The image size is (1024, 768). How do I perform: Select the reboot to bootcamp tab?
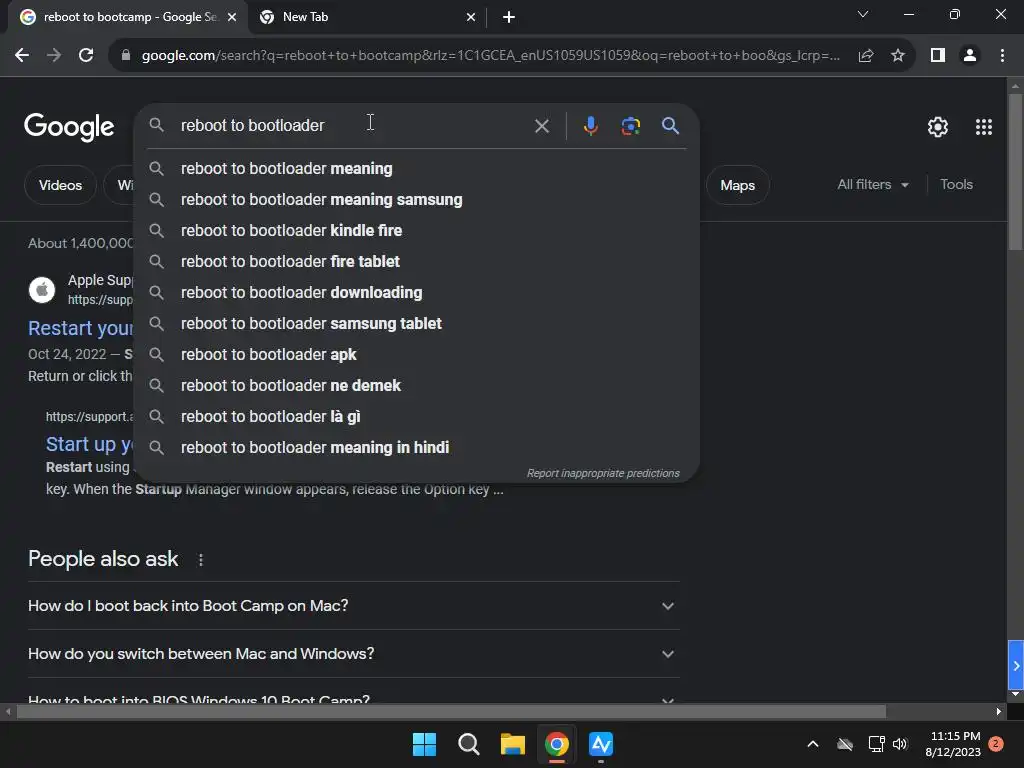127,17
